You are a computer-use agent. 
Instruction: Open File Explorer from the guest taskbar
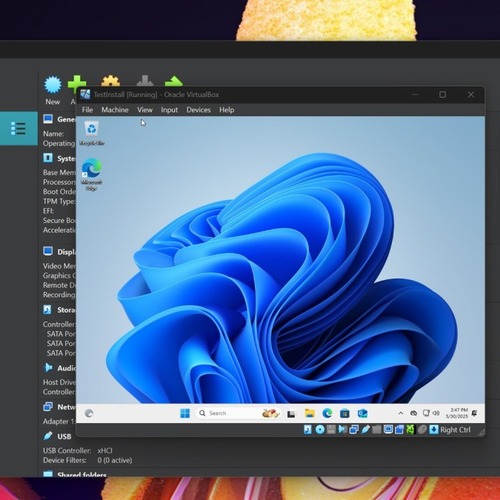point(310,413)
